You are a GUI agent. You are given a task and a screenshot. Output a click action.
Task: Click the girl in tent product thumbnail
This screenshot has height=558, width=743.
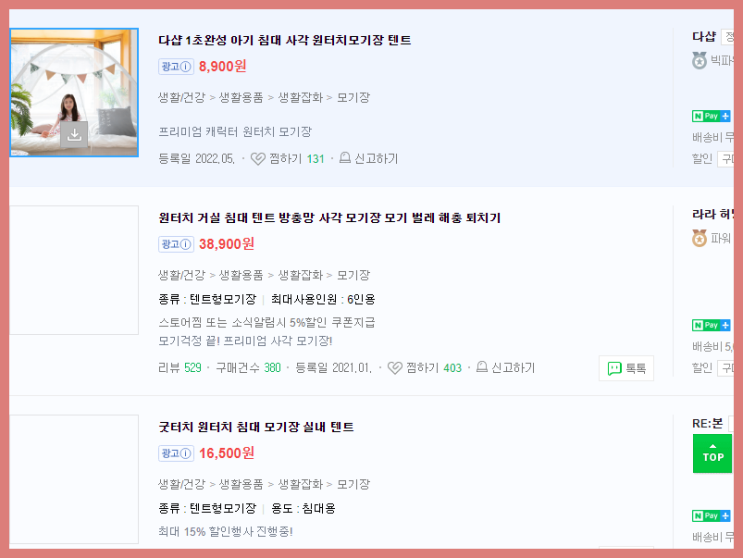74,92
